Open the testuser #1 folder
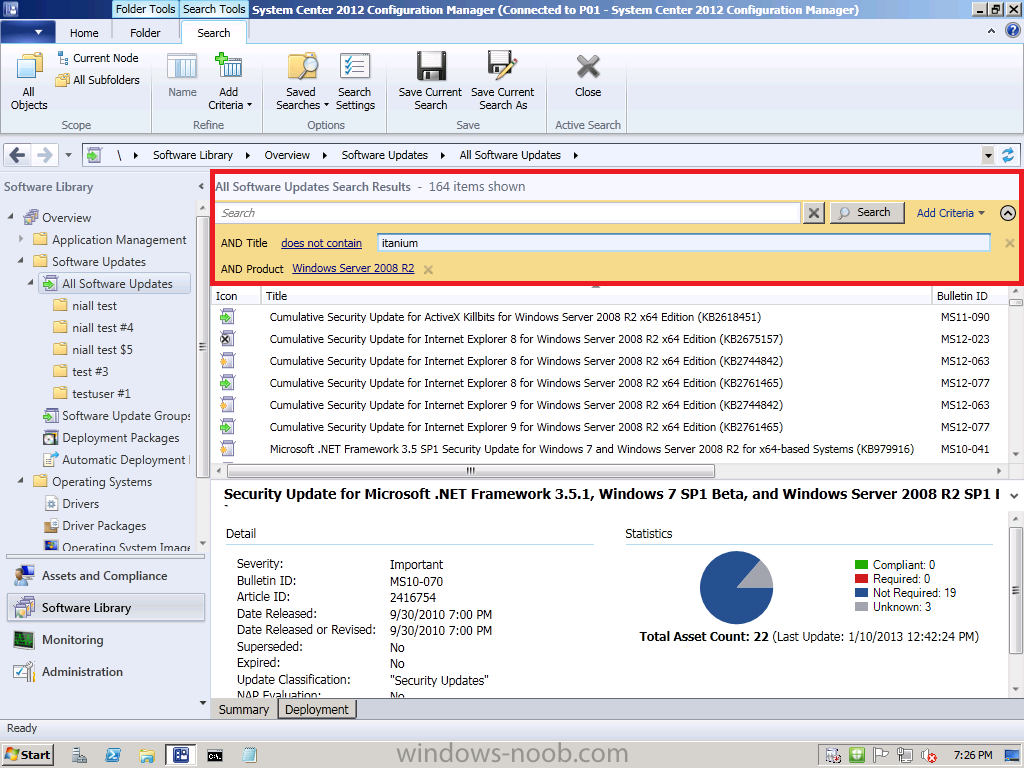The height and width of the screenshot is (768, 1024). (92, 394)
